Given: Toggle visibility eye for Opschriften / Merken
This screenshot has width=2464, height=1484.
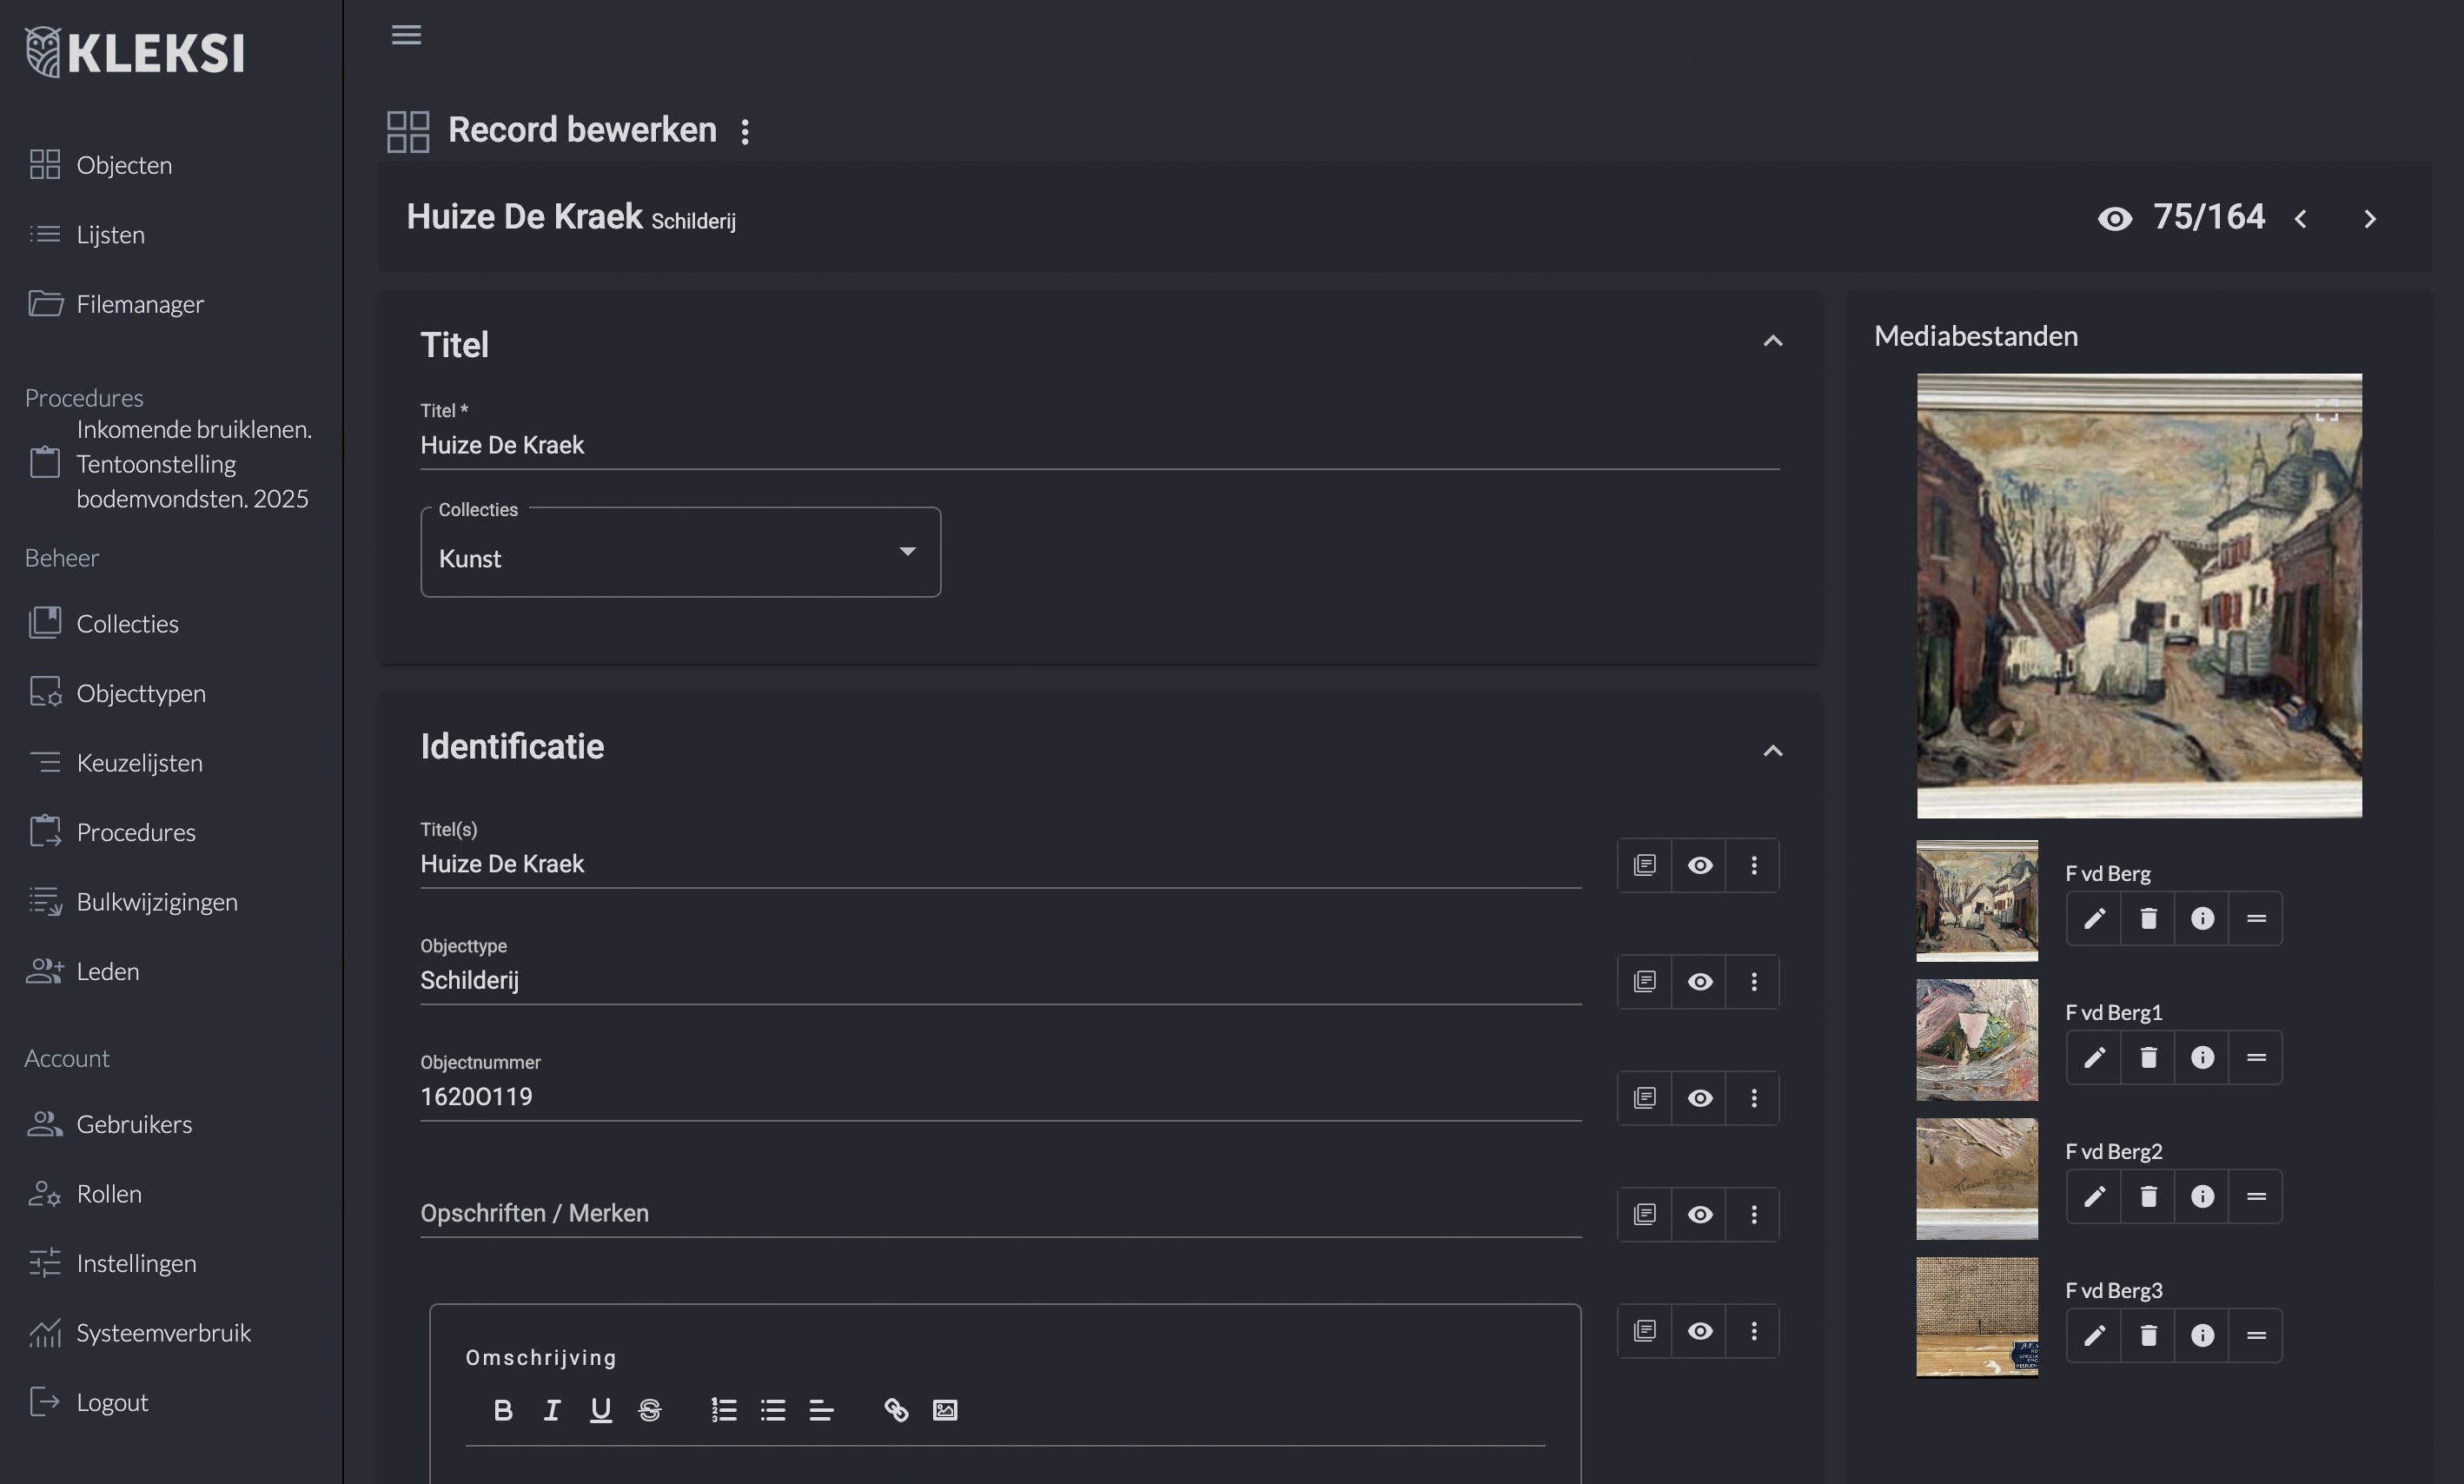Looking at the screenshot, I should (1699, 1214).
